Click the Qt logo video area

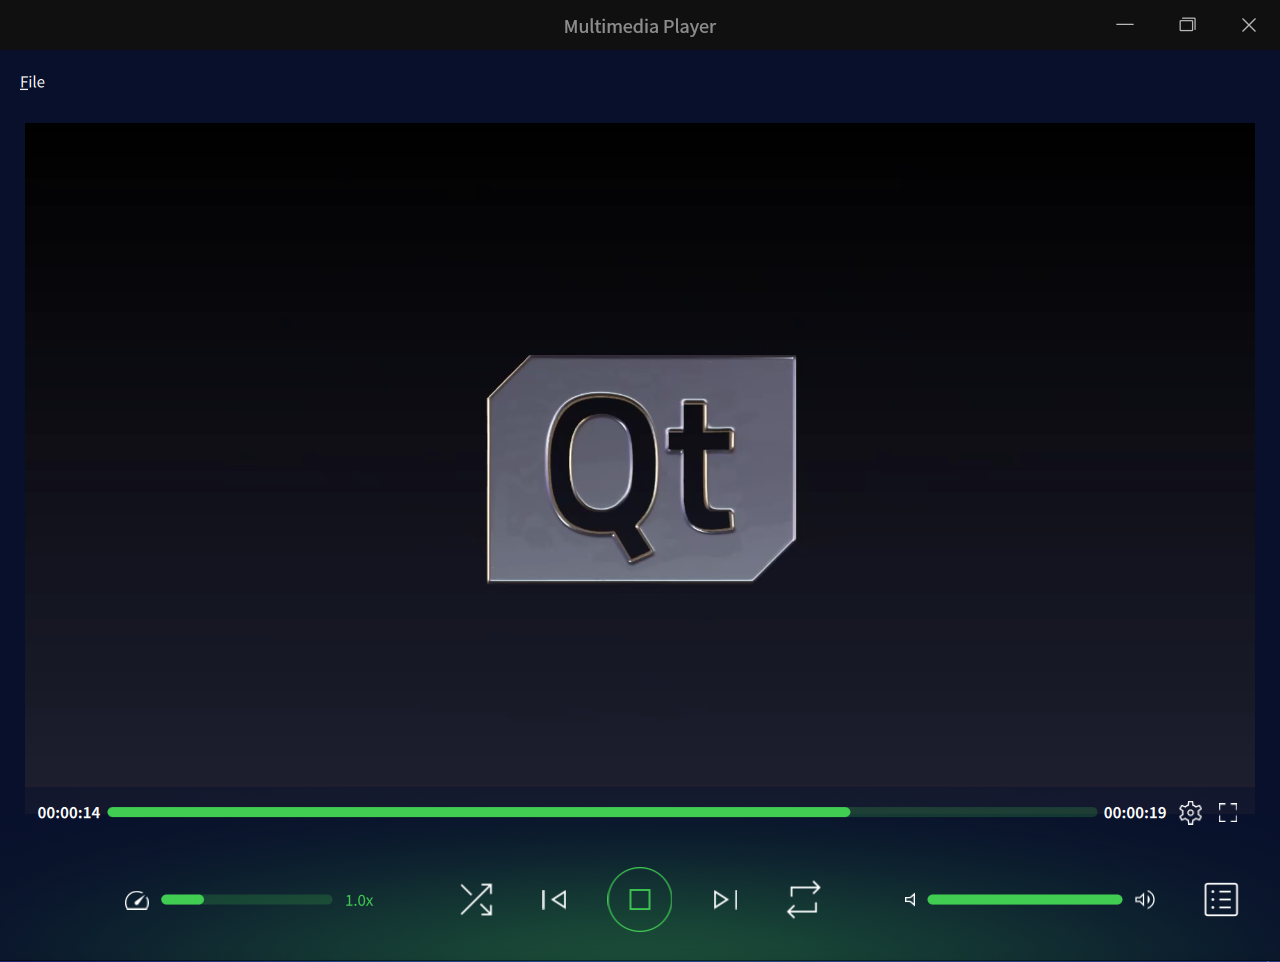tap(641, 468)
